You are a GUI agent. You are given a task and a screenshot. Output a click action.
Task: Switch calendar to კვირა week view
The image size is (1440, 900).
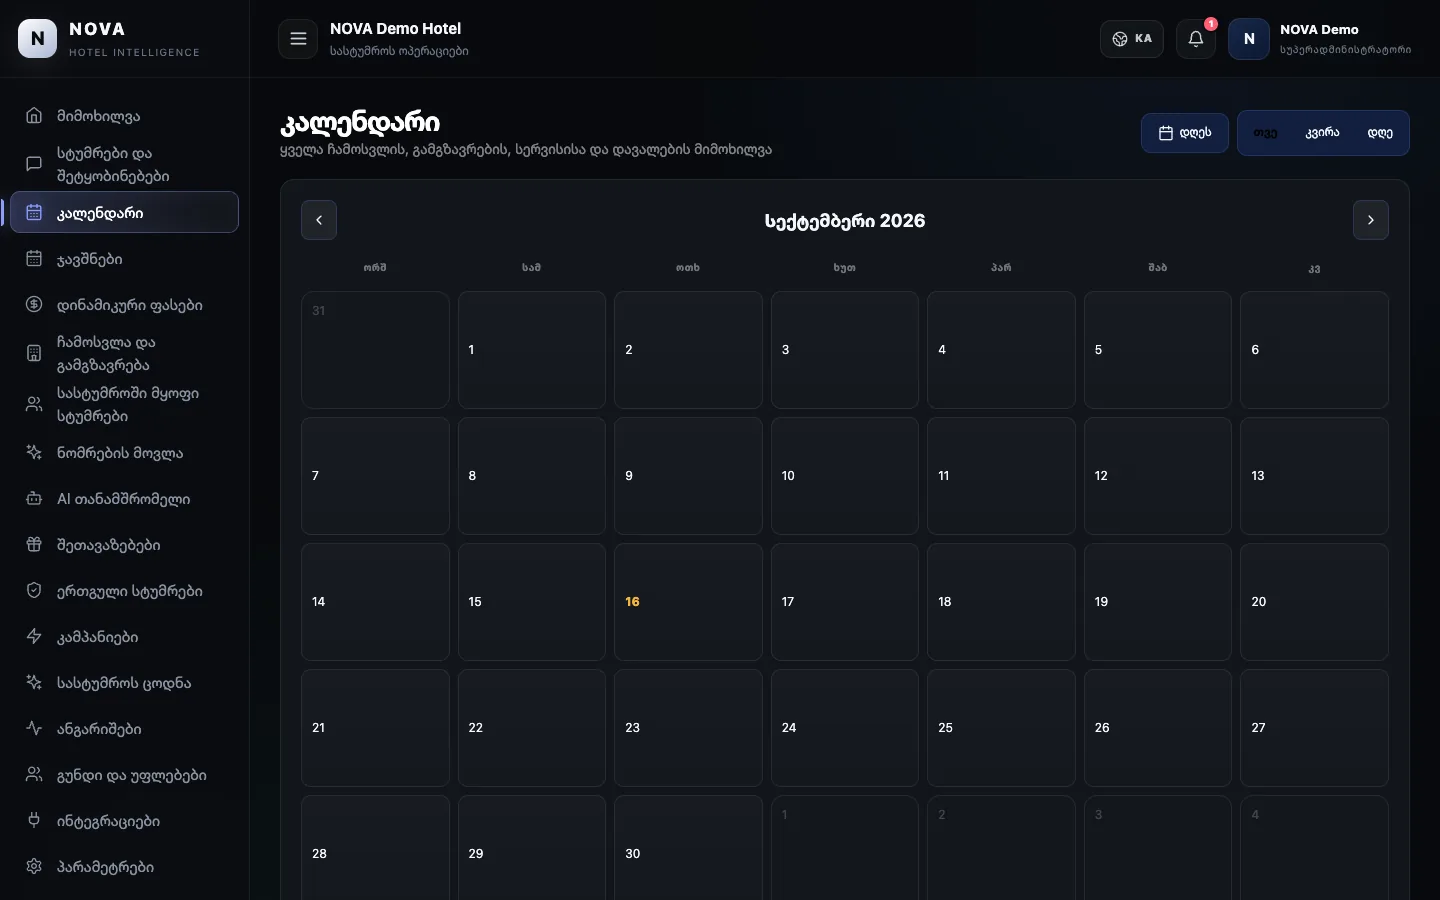pyautogui.click(x=1322, y=133)
